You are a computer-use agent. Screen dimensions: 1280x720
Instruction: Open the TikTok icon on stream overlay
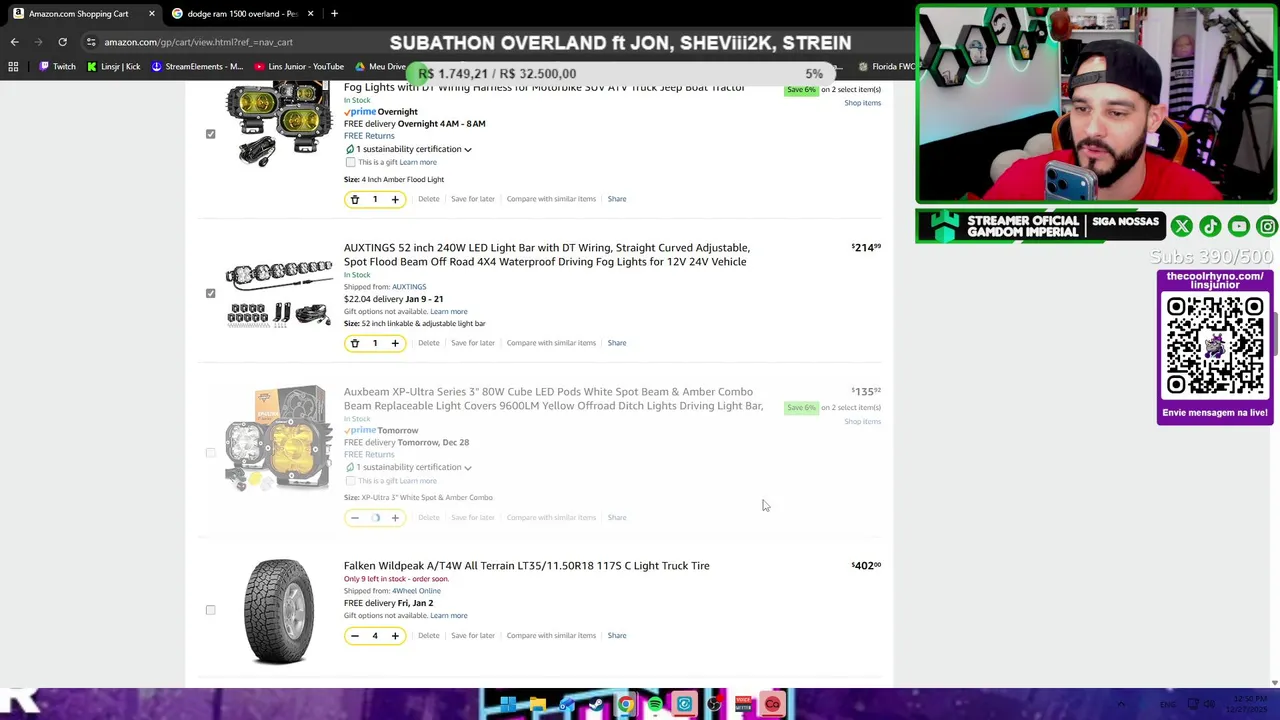(1210, 227)
